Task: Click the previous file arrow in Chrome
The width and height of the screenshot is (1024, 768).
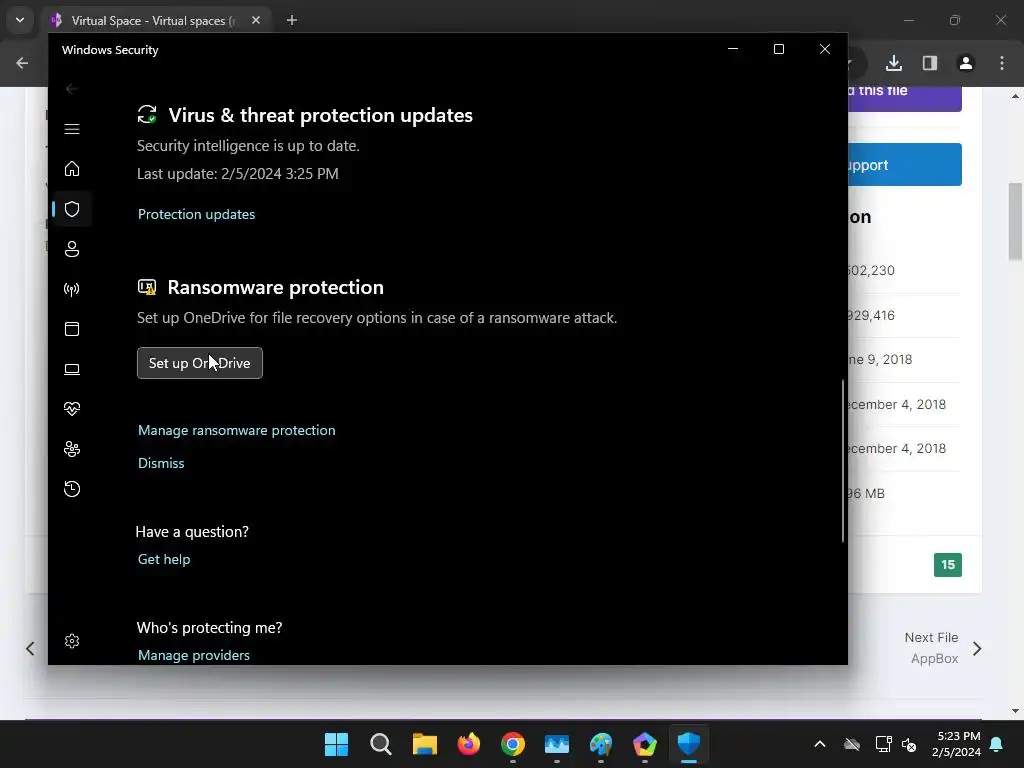Action: (x=30, y=648)
